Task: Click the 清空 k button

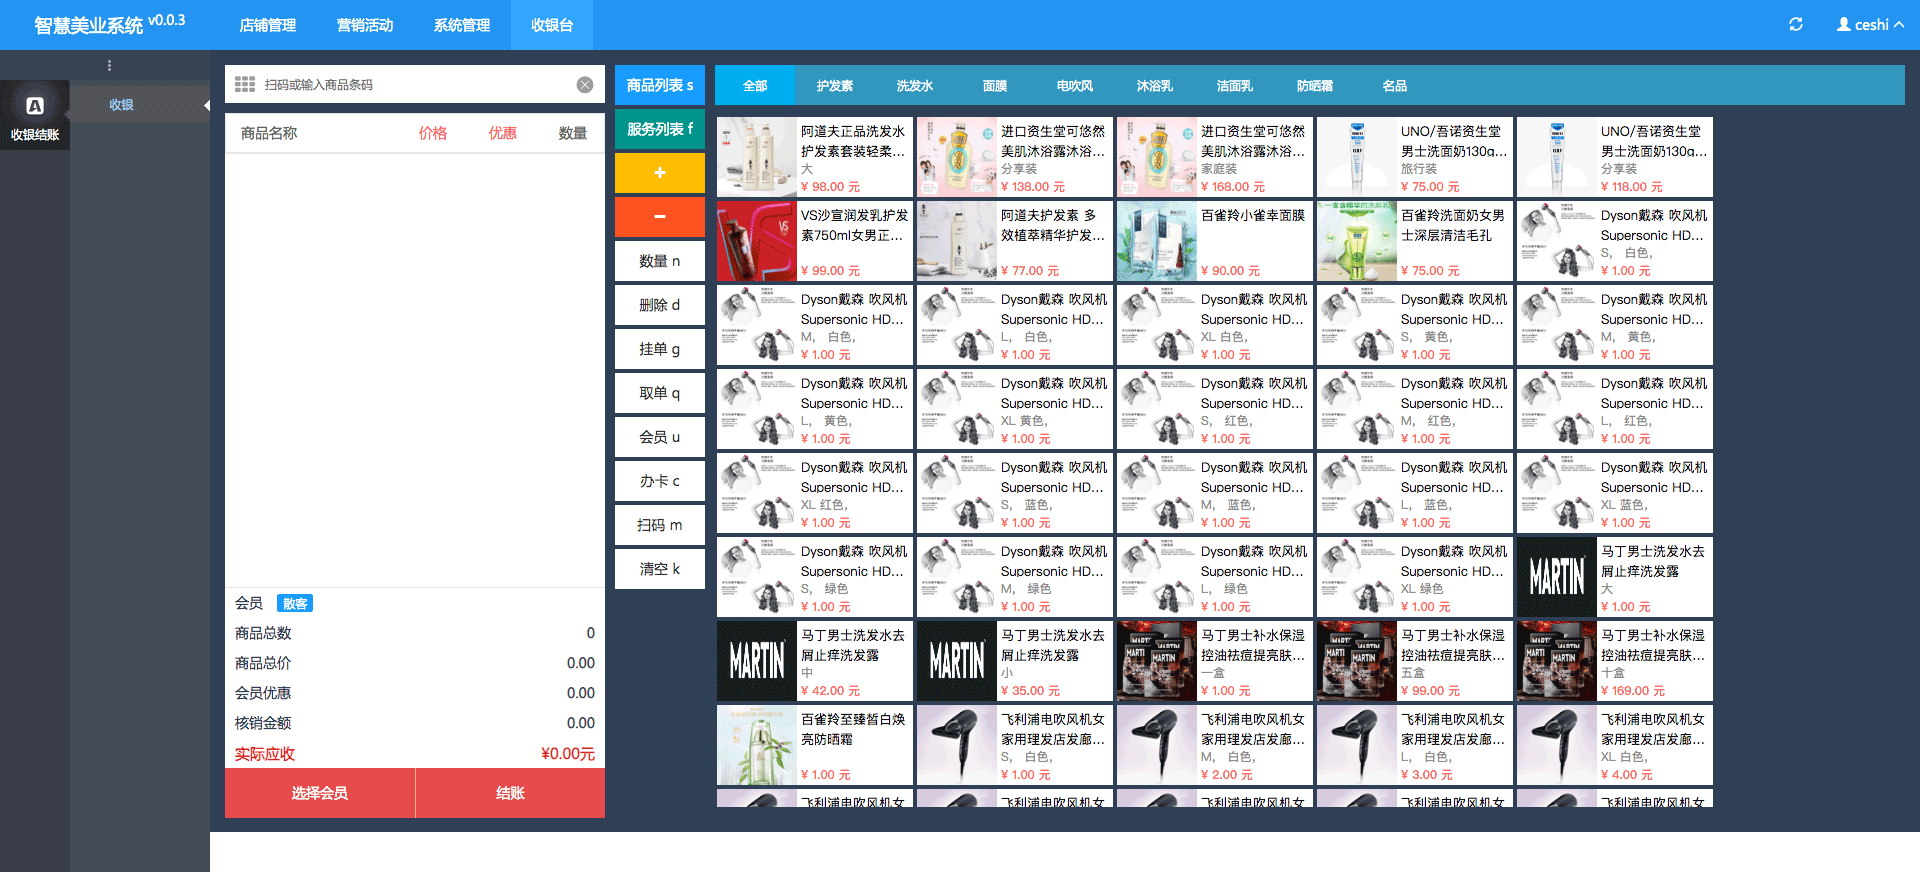Action: tap(660, 569)
